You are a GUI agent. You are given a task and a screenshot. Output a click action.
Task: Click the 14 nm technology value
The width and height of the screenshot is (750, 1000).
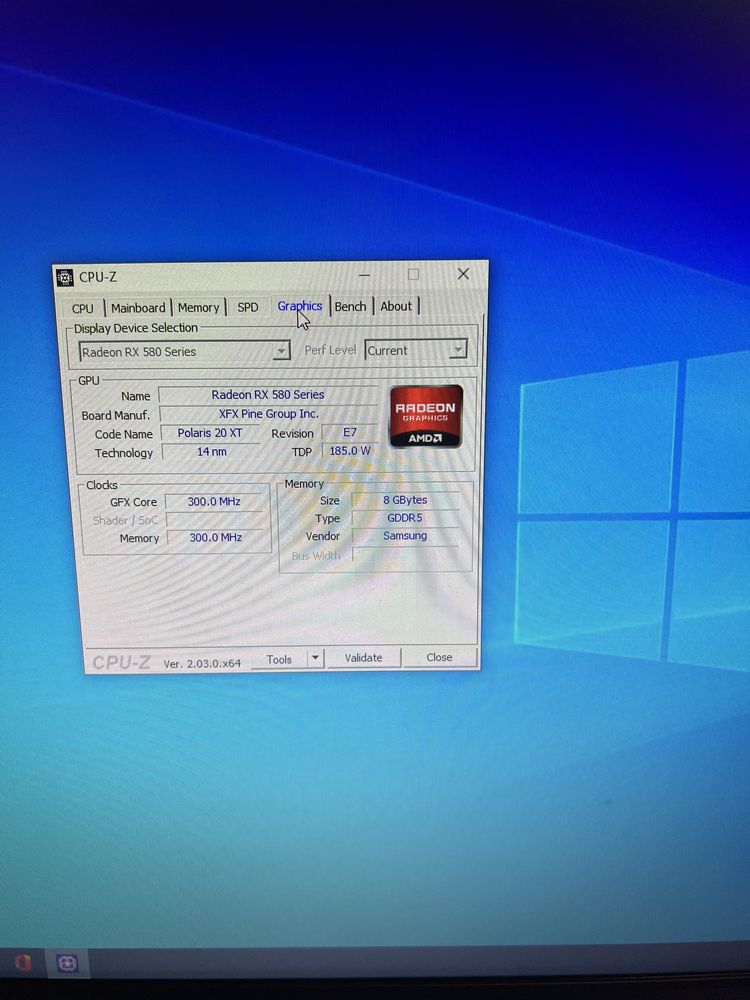(211, 451)
